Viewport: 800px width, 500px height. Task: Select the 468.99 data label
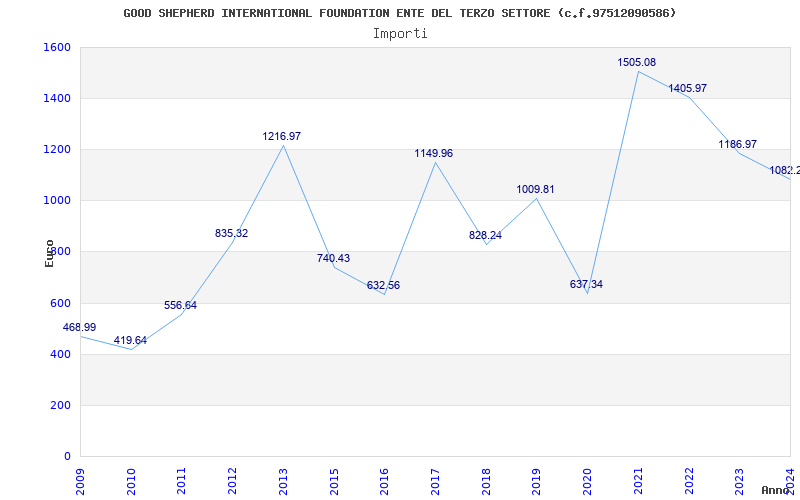pyautogui.click(x=79, y=327)
